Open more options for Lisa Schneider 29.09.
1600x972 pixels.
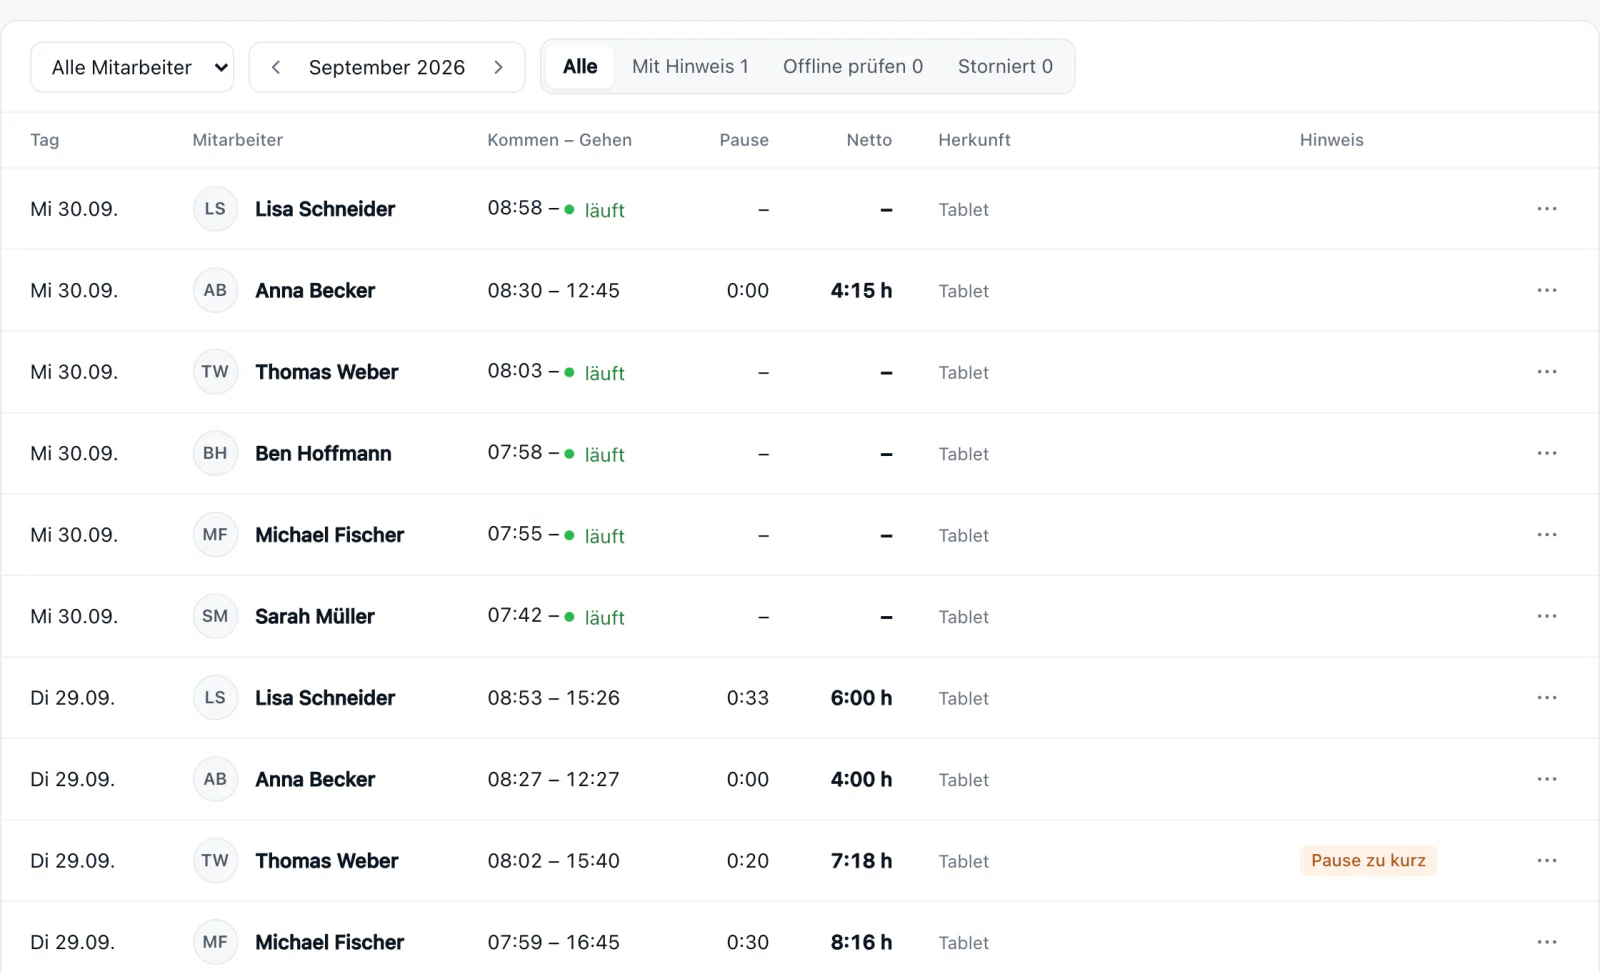[x=1547, y=698]
